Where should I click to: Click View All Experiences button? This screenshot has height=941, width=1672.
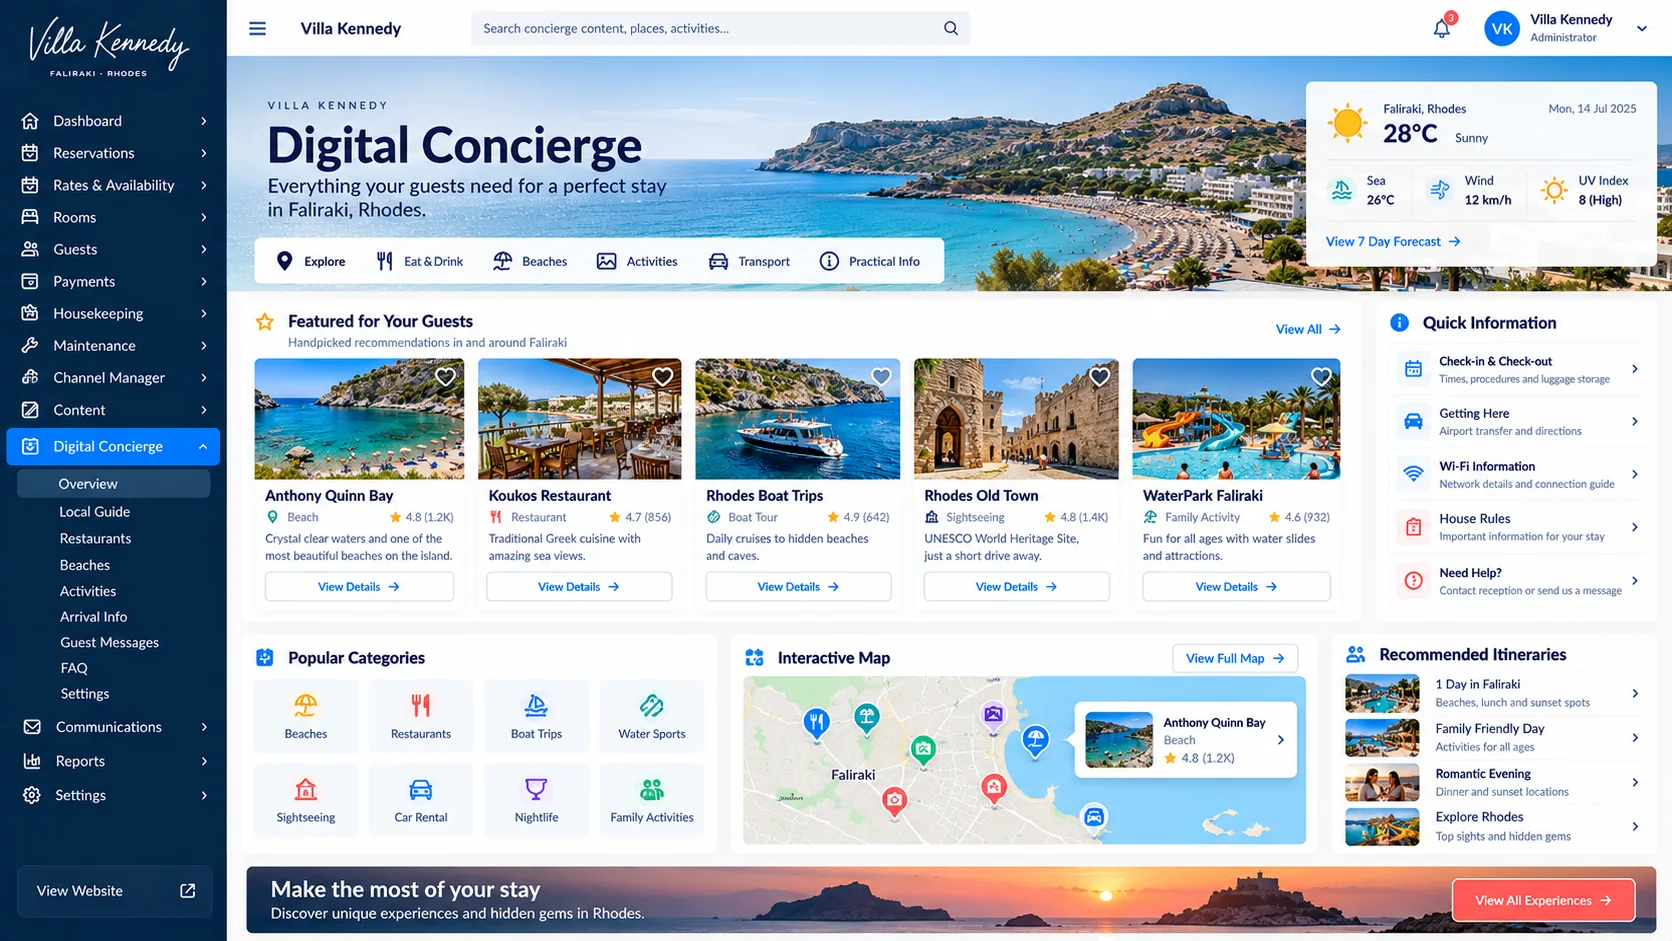(x=1543, y=900)
